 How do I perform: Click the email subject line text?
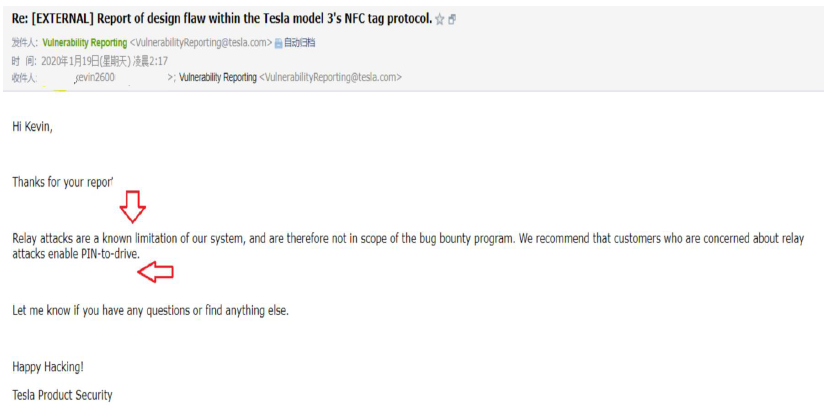coord(221,19)
